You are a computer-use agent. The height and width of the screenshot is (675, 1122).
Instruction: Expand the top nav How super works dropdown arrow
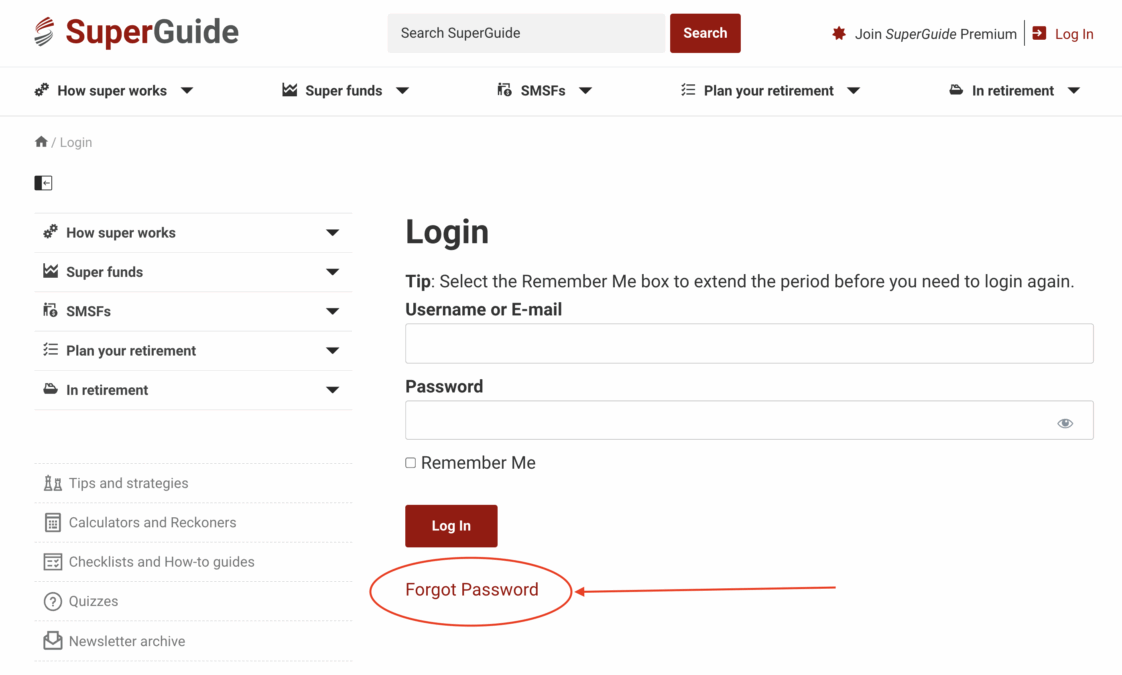[x=187, y=91]
